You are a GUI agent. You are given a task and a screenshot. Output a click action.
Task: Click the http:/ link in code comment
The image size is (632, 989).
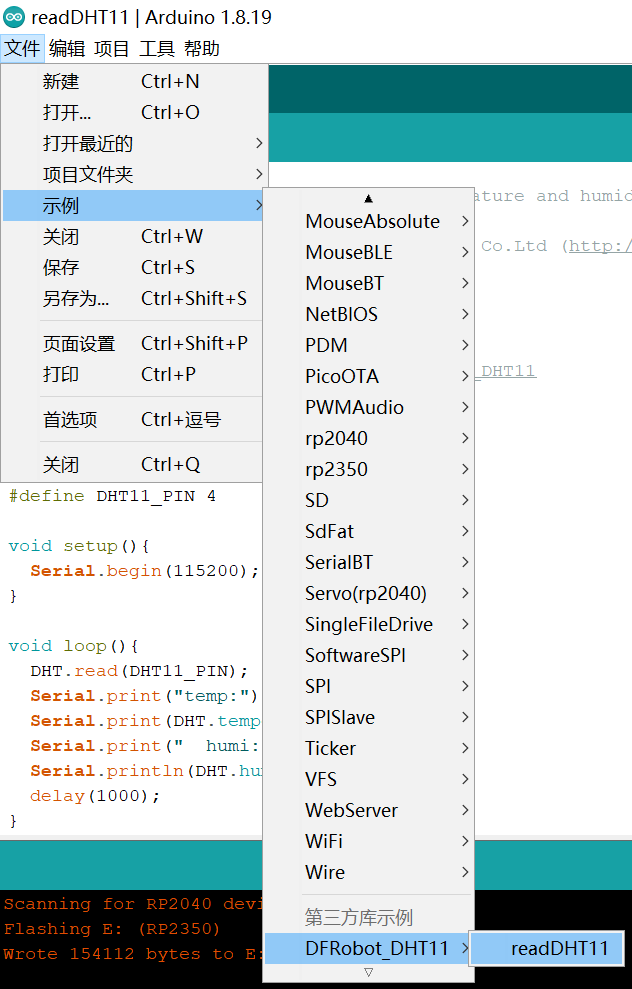(600, 246)
